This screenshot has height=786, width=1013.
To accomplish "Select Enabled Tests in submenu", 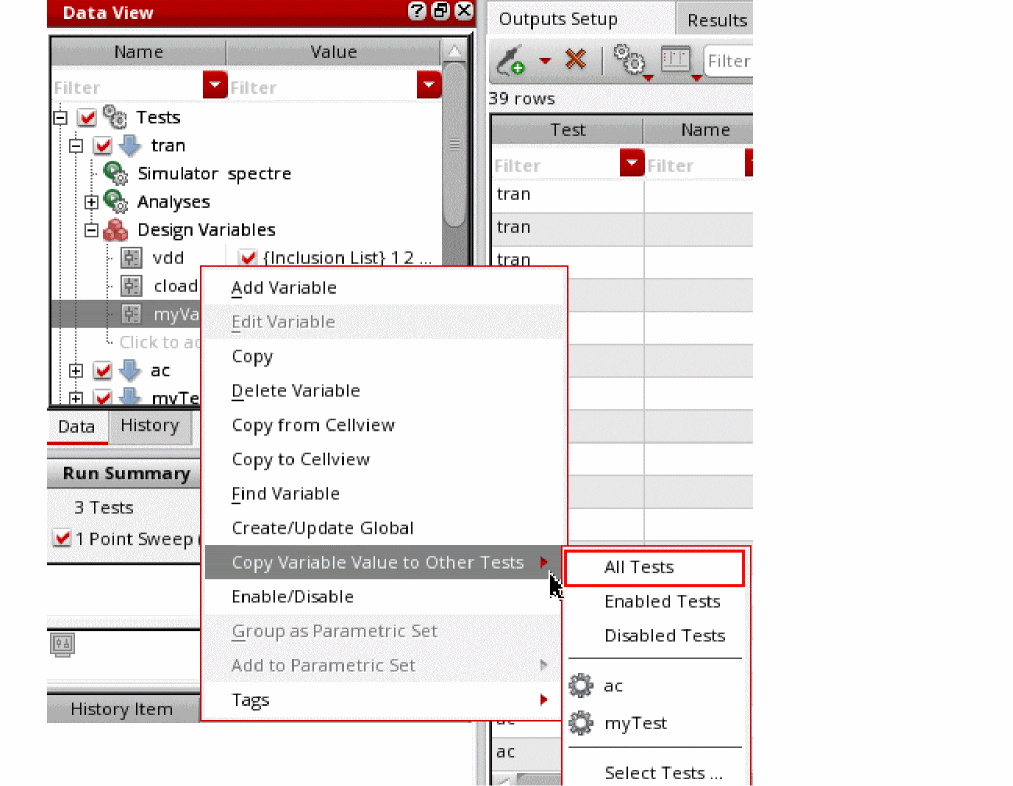I will coord(654,601).
